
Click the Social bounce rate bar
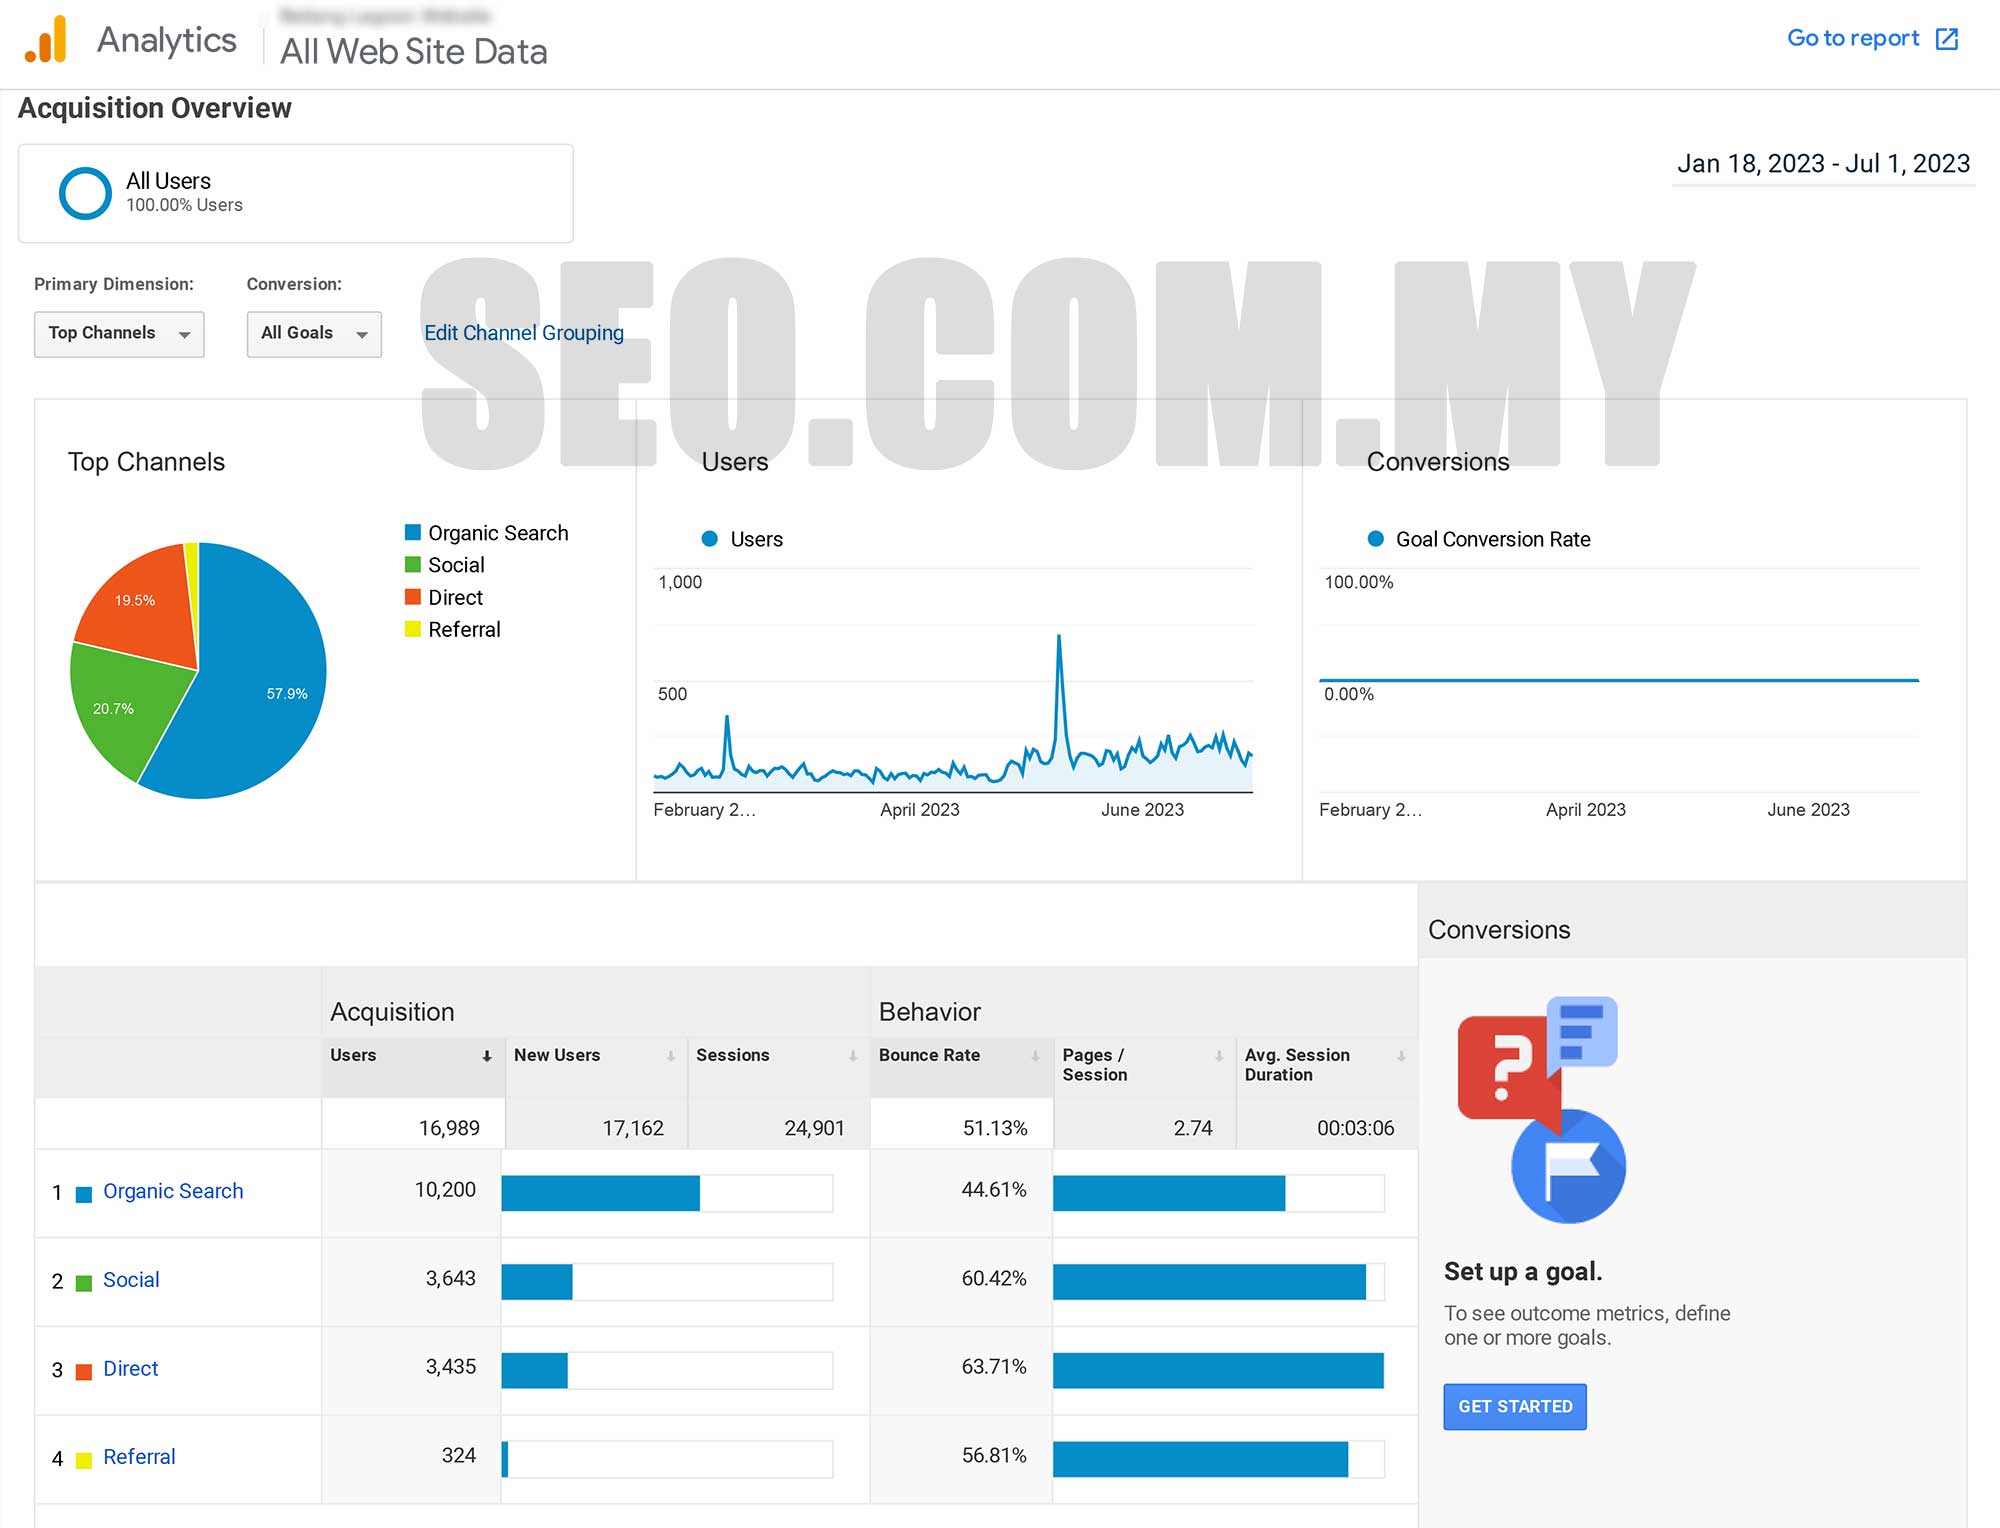click(1209, 1282)
